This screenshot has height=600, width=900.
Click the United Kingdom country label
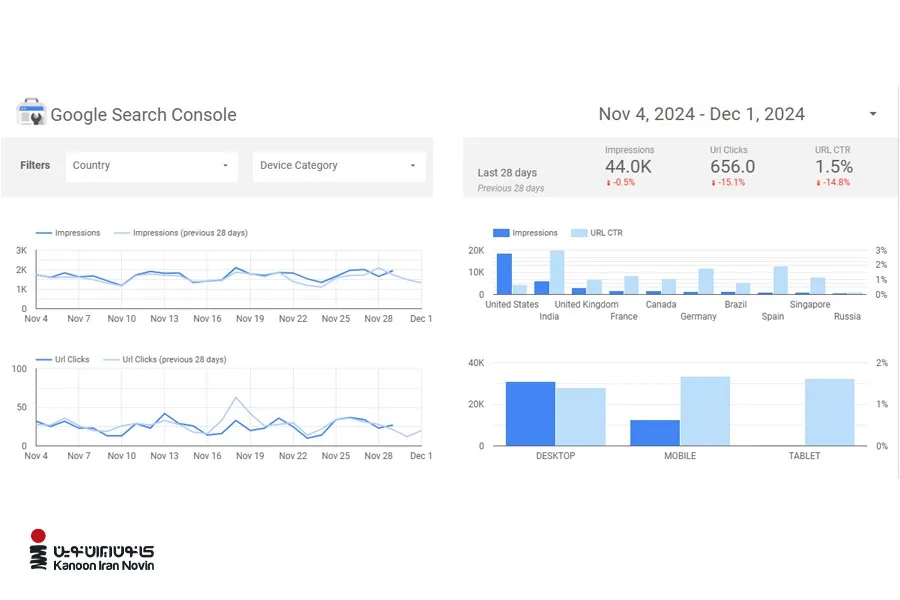[x=587, y=304]
